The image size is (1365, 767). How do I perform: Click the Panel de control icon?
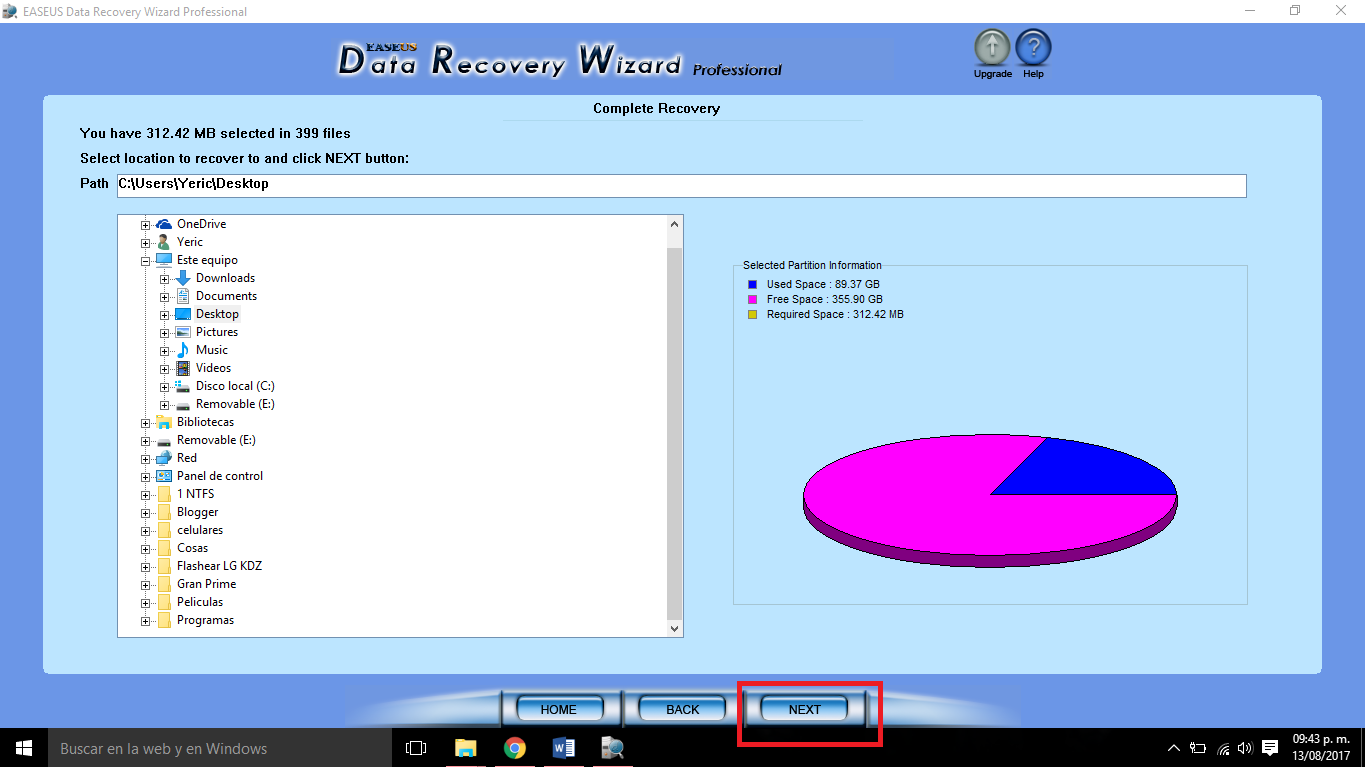(164, 476)
